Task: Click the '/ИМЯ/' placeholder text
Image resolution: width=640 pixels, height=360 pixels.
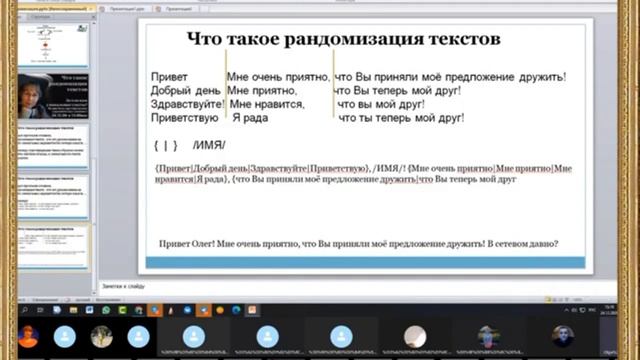Action: (209, 145)
